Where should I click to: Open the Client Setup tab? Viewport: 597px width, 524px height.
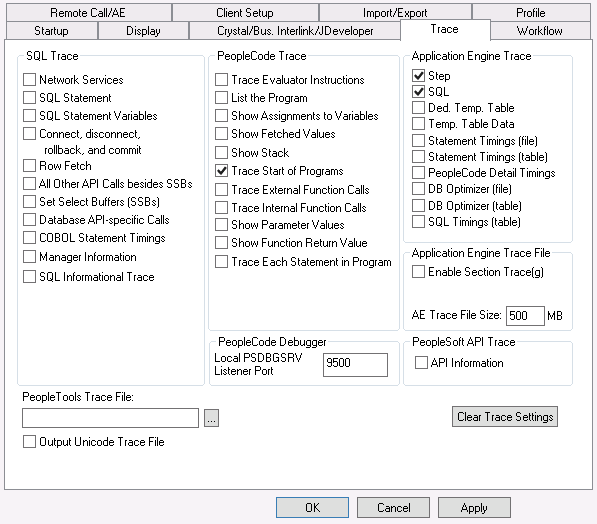click(245, 13)
